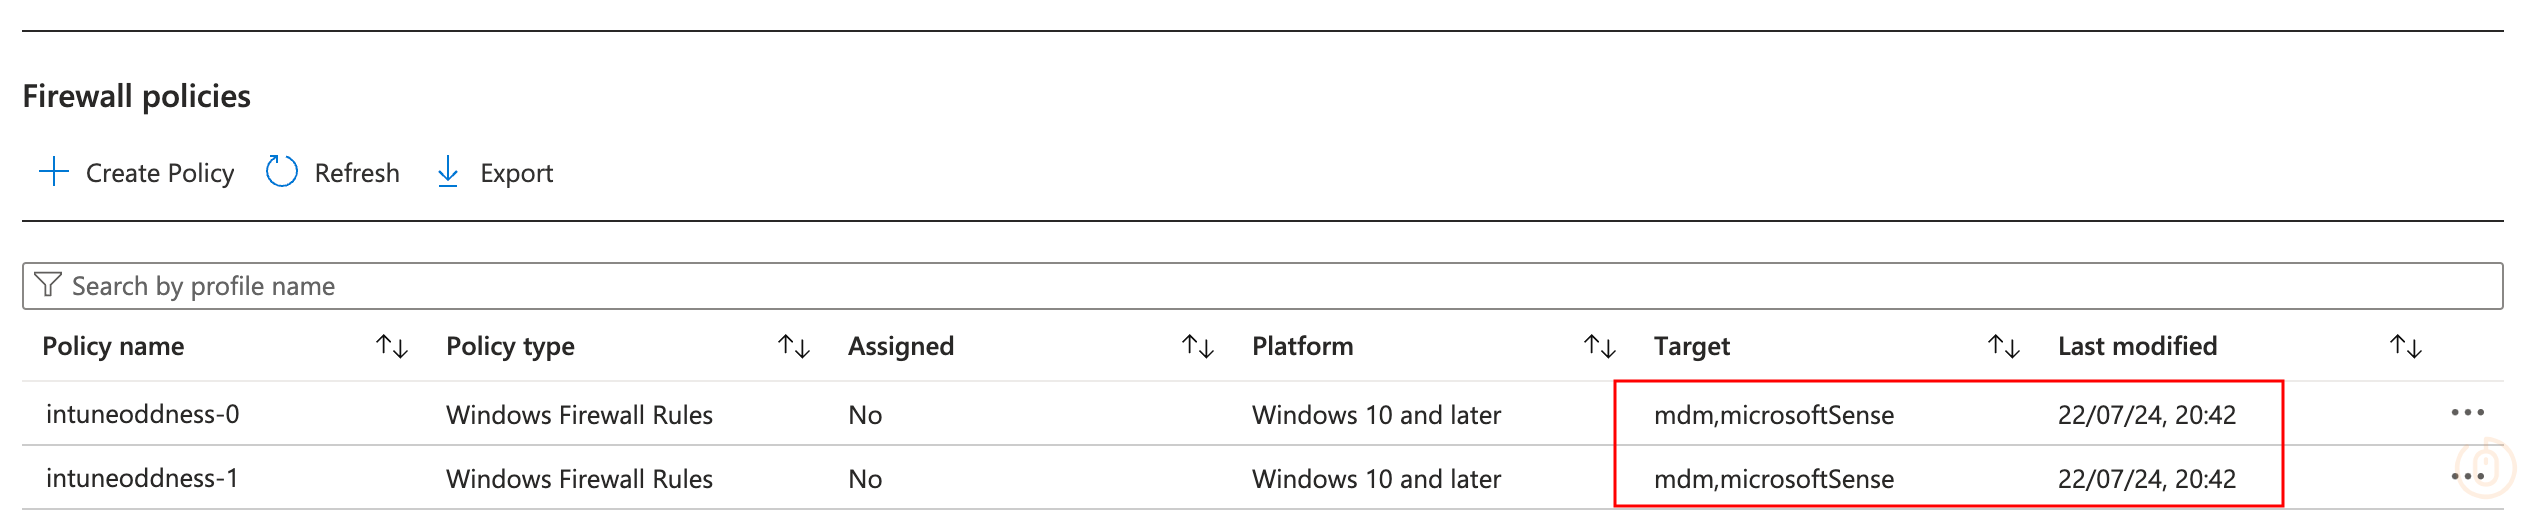Click the Export download arrow icon
This screenshot has height=520, width=2538.
448,172
